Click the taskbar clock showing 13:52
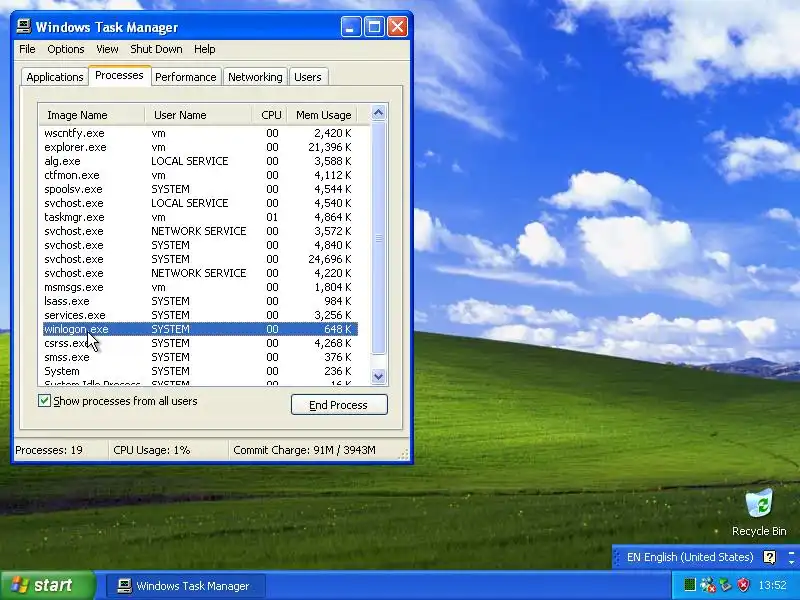 pos(772,585)
